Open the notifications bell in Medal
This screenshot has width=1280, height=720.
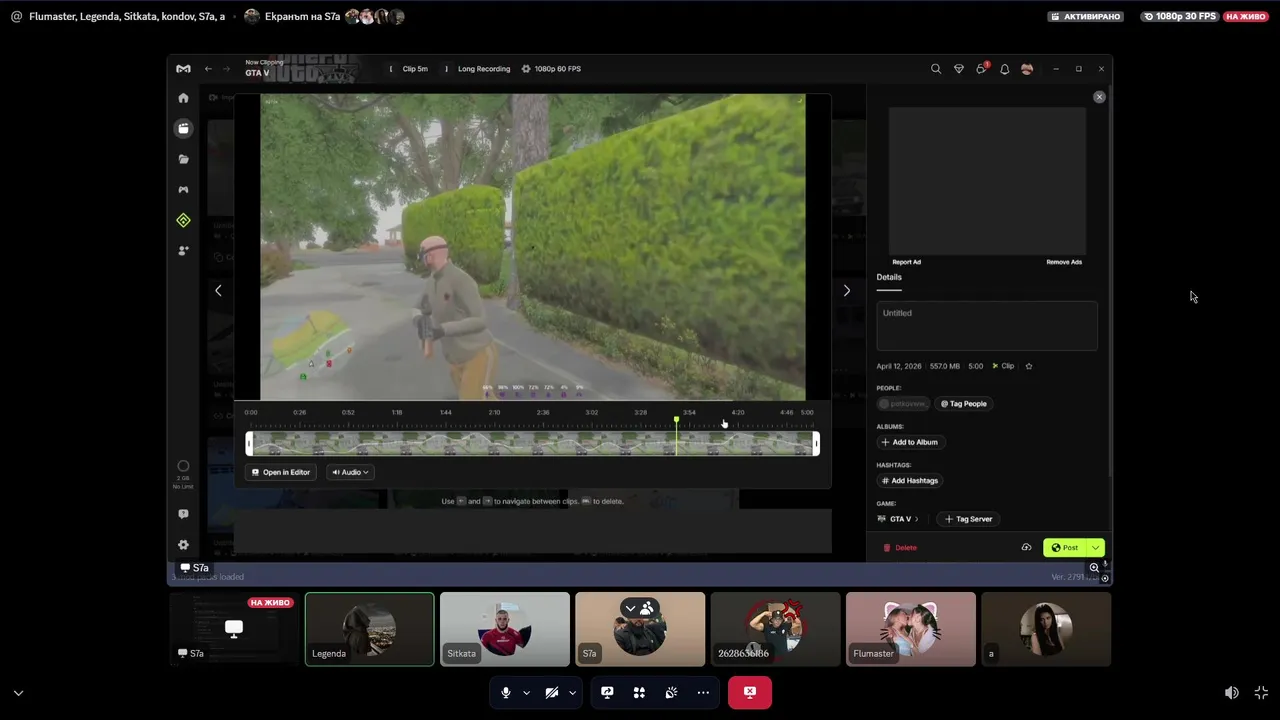point(1004,69)
